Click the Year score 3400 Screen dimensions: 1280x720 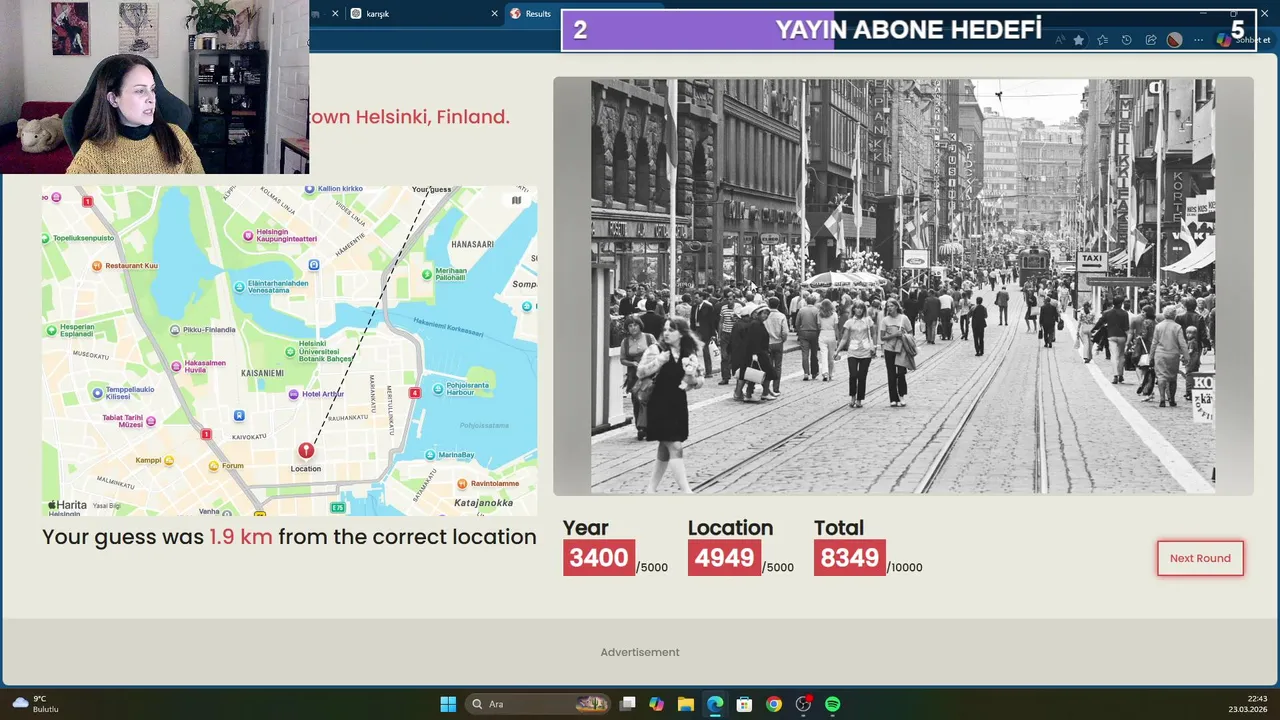coord(599,558)
